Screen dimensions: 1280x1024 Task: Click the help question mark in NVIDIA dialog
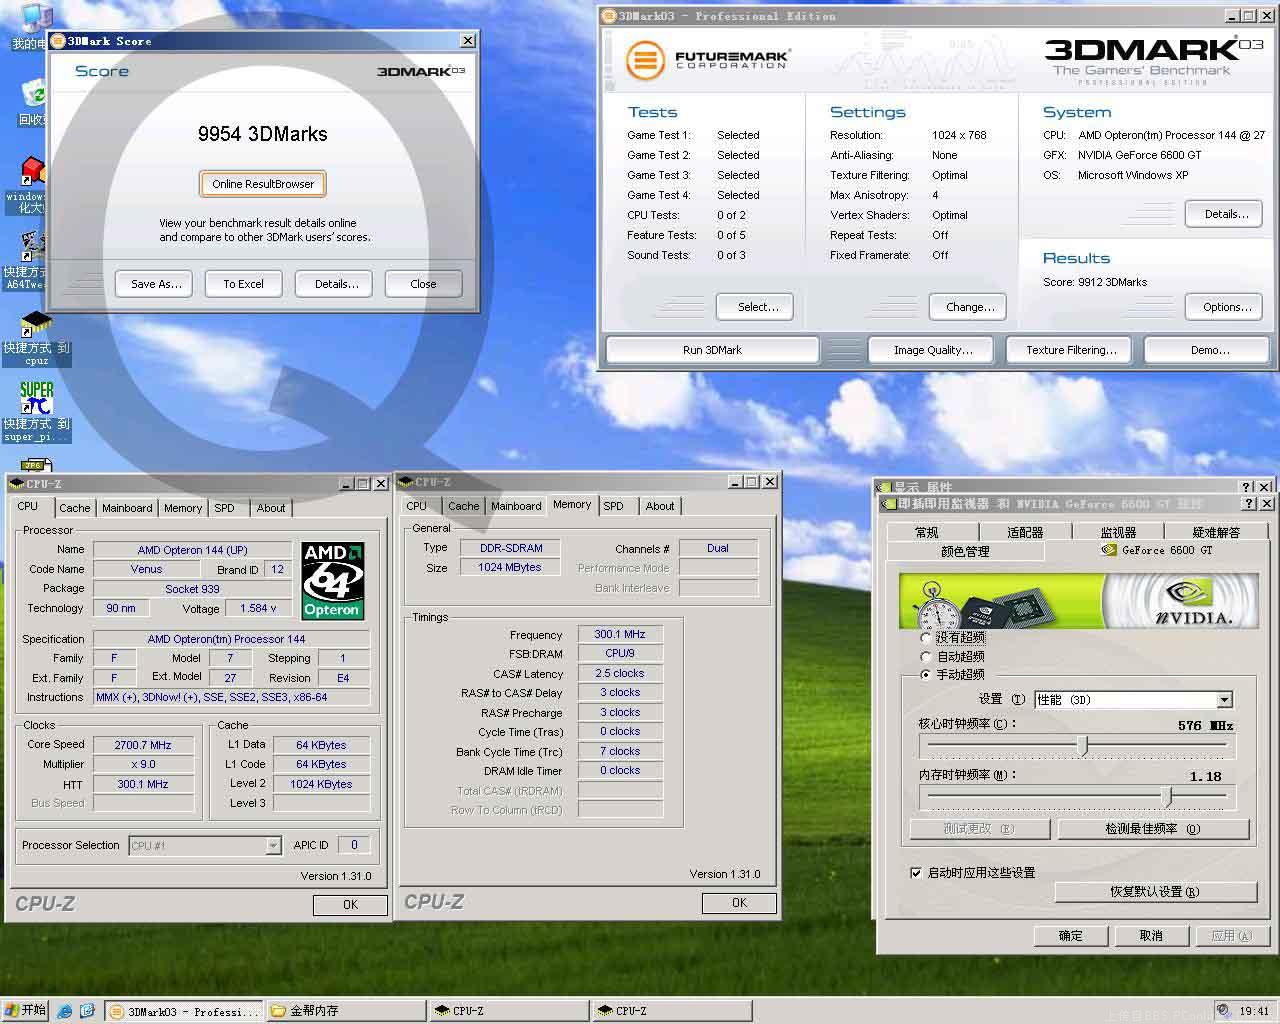(x=1249, y=504)
